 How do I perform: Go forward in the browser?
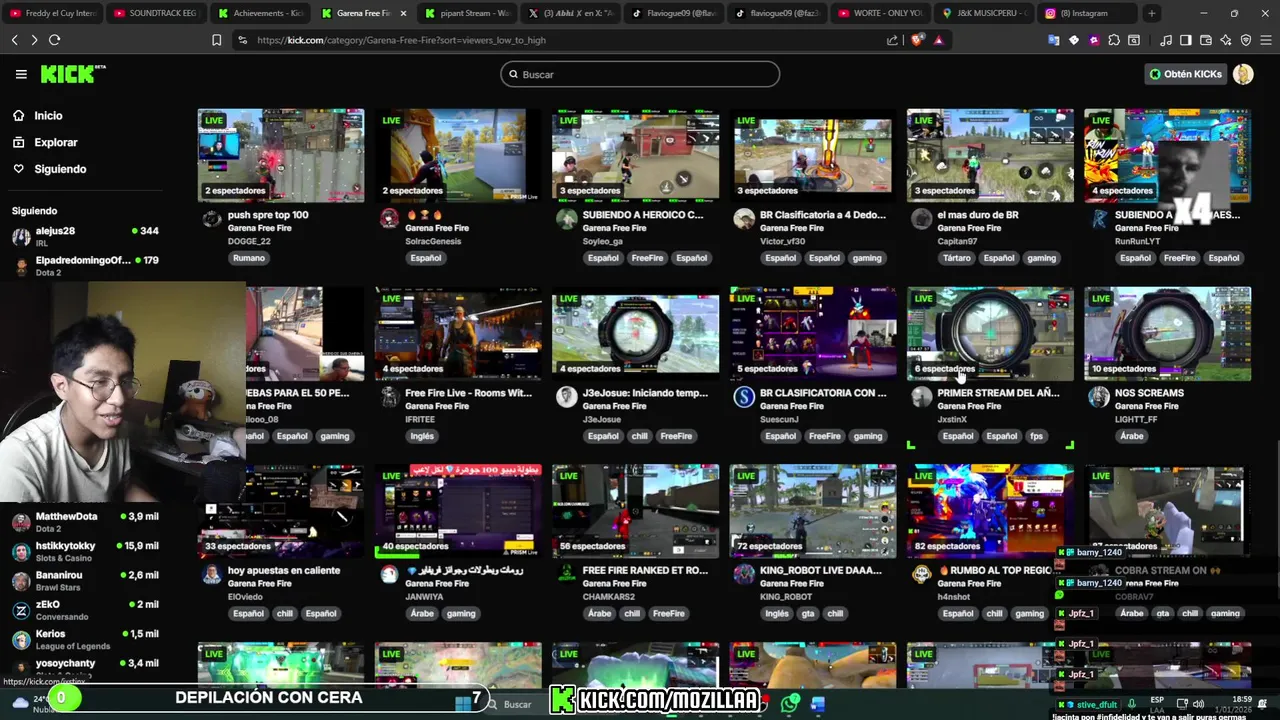tap(34, 40)
